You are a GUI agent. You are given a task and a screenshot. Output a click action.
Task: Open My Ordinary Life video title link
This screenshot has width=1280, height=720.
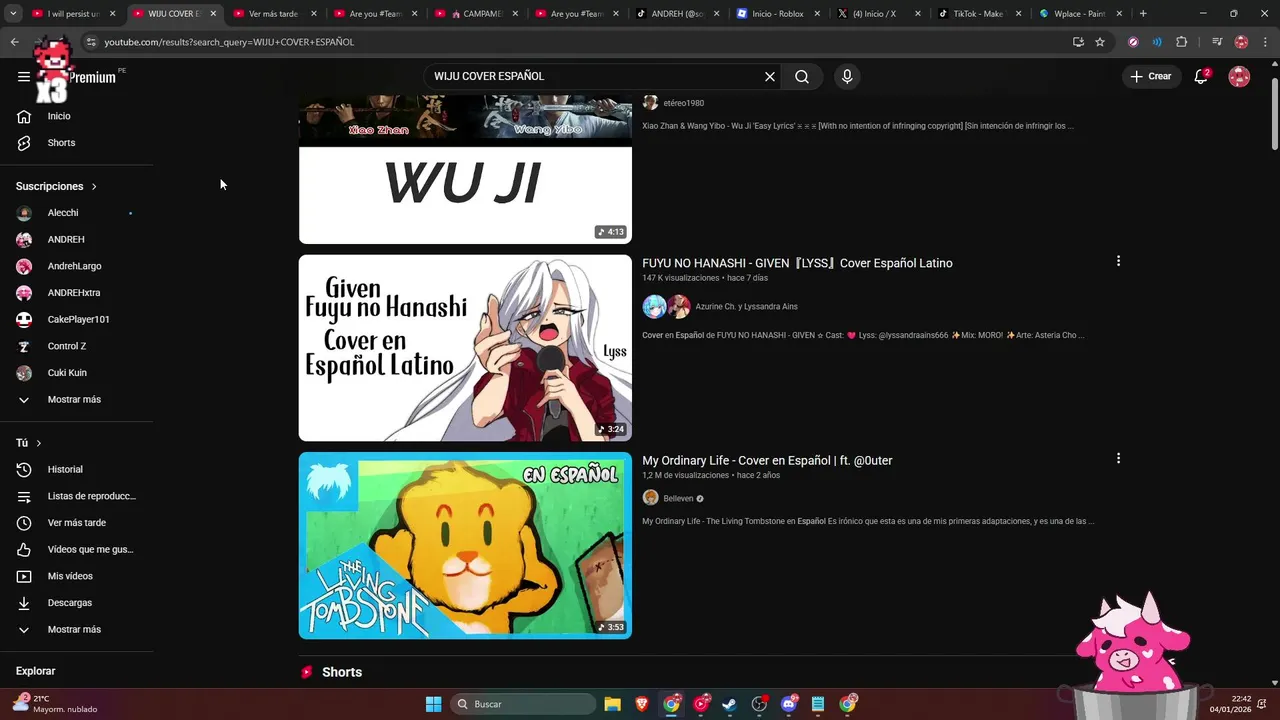click(x=767, y=460)
